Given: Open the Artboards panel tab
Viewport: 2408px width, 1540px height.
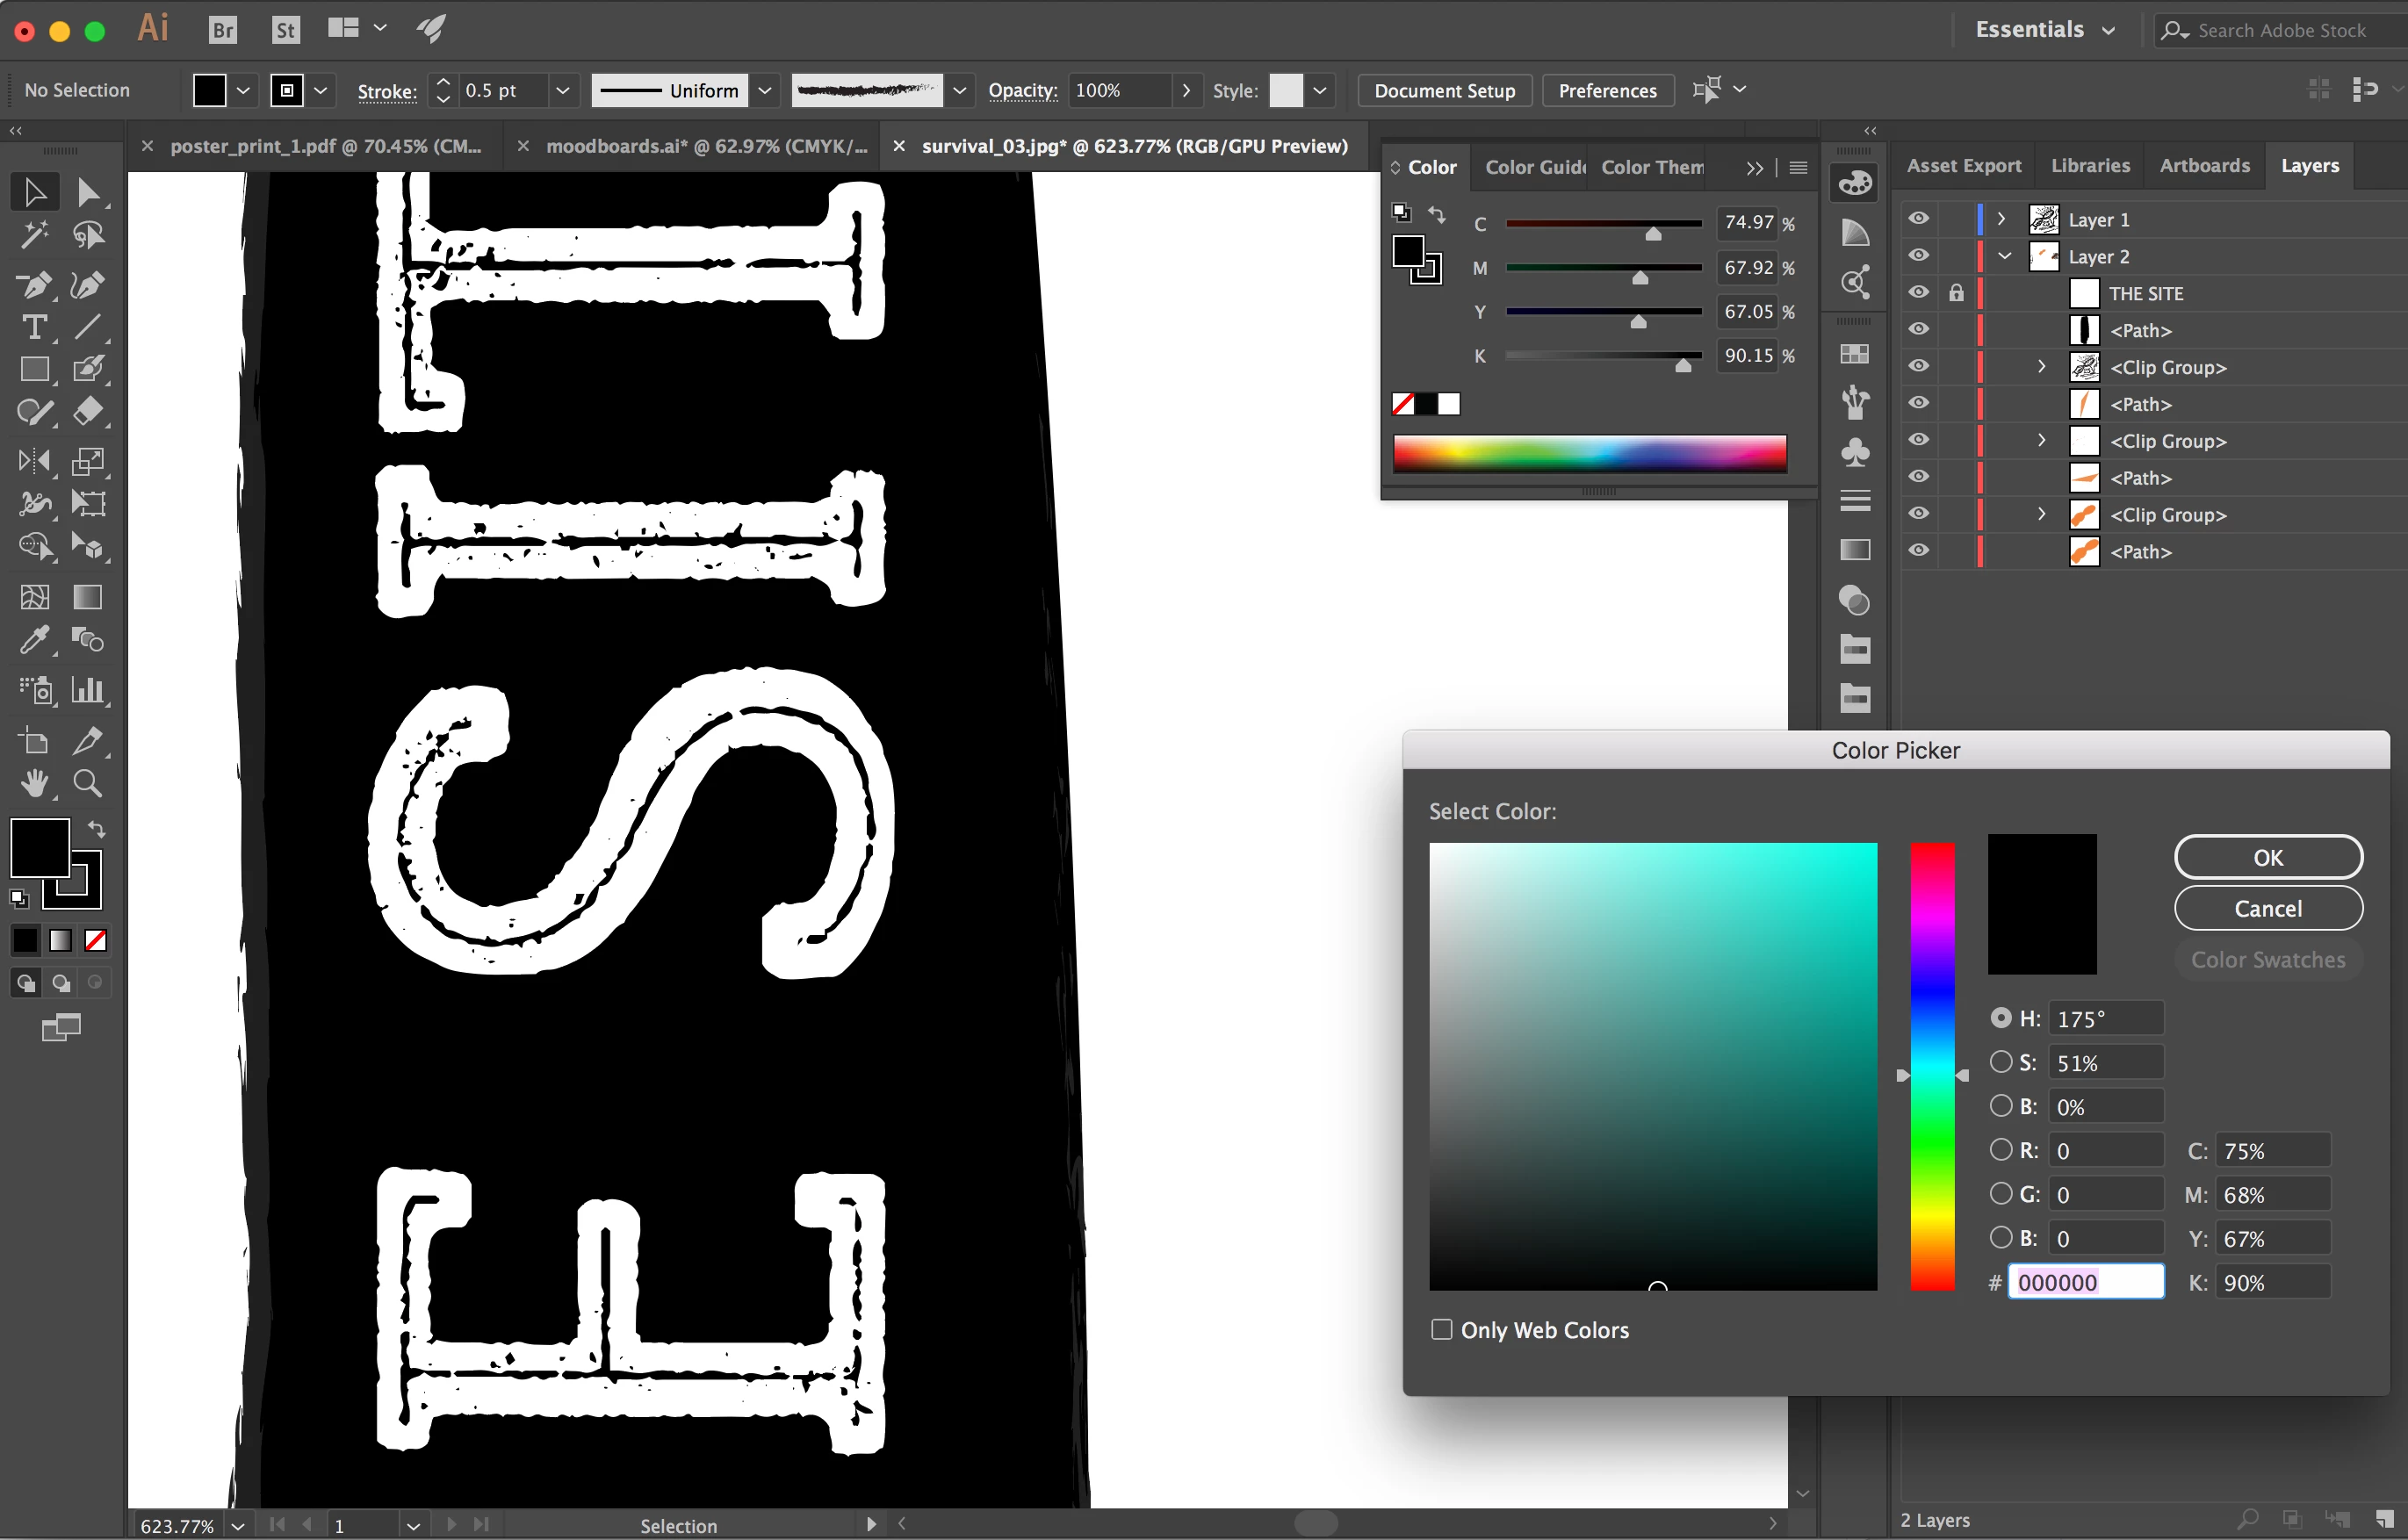Looking at the screenshot, I should coord(2204,166).
